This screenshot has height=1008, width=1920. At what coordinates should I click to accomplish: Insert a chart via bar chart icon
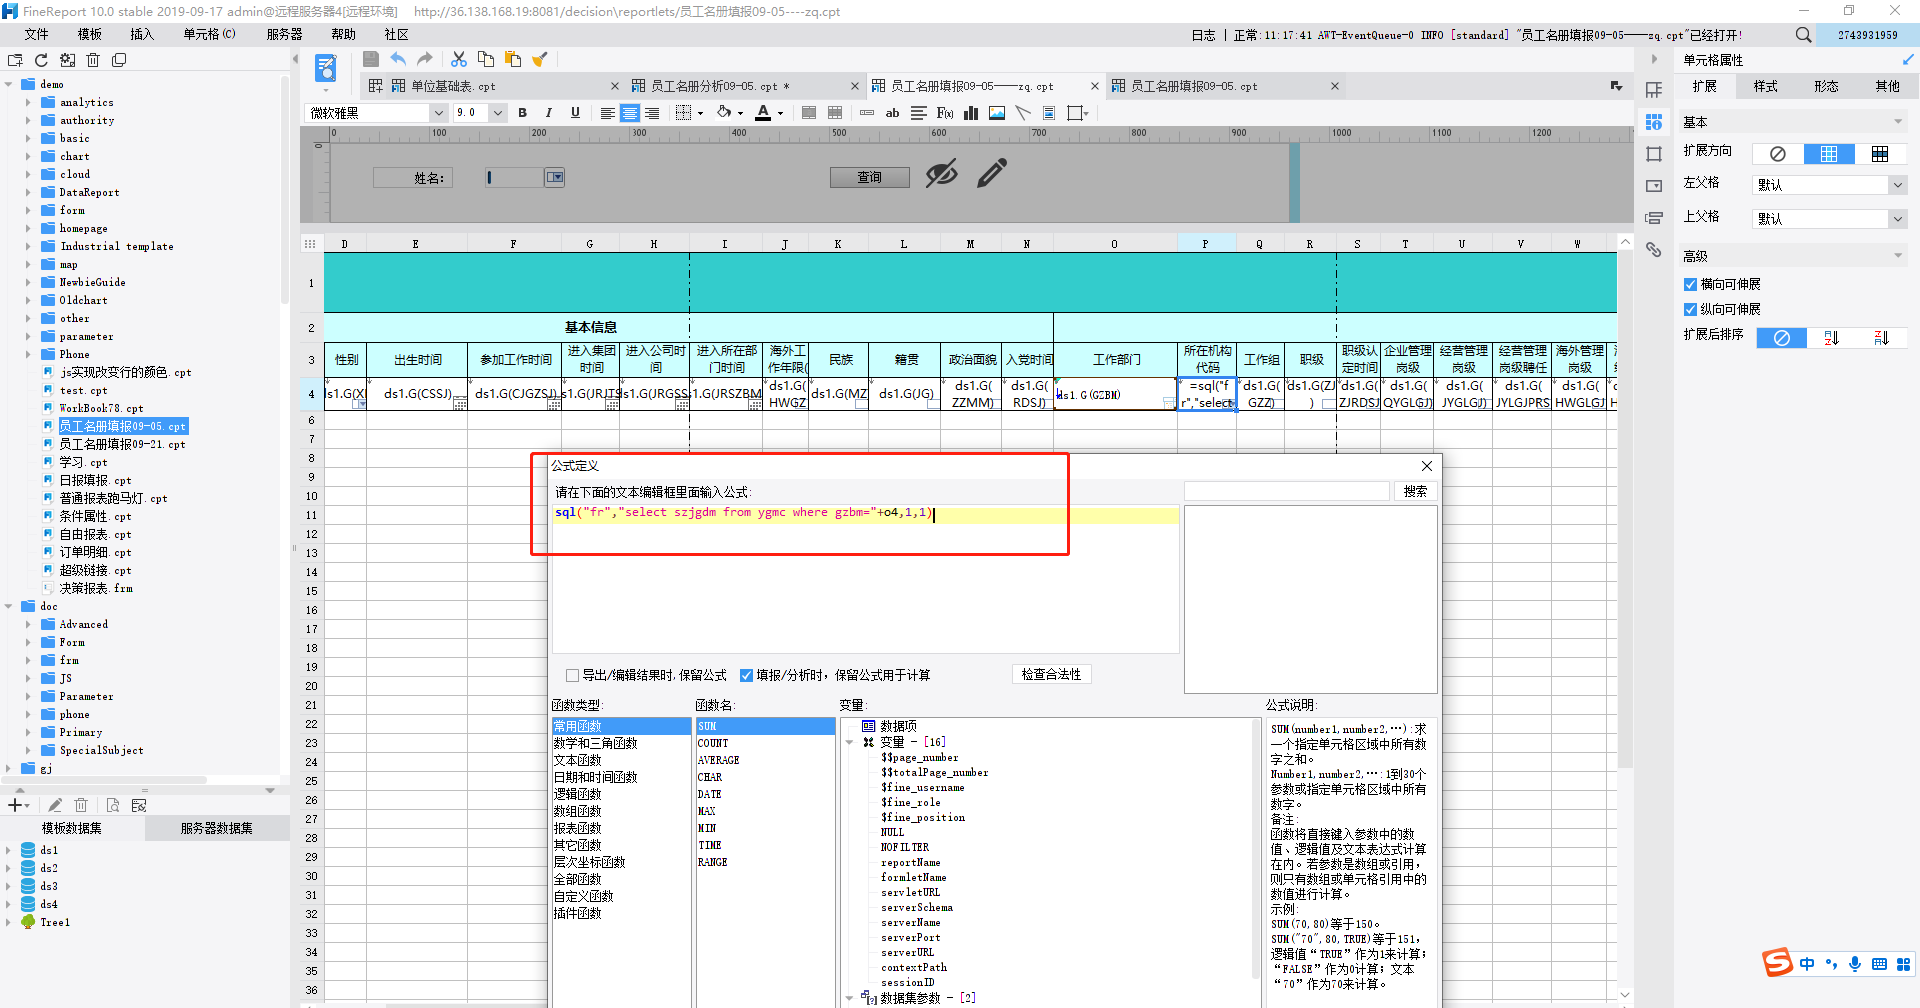[971, 113]
